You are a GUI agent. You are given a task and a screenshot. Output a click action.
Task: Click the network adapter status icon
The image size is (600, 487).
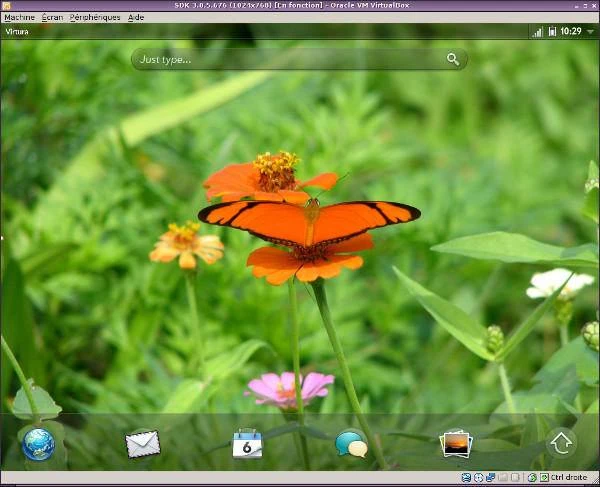point(491,477)
